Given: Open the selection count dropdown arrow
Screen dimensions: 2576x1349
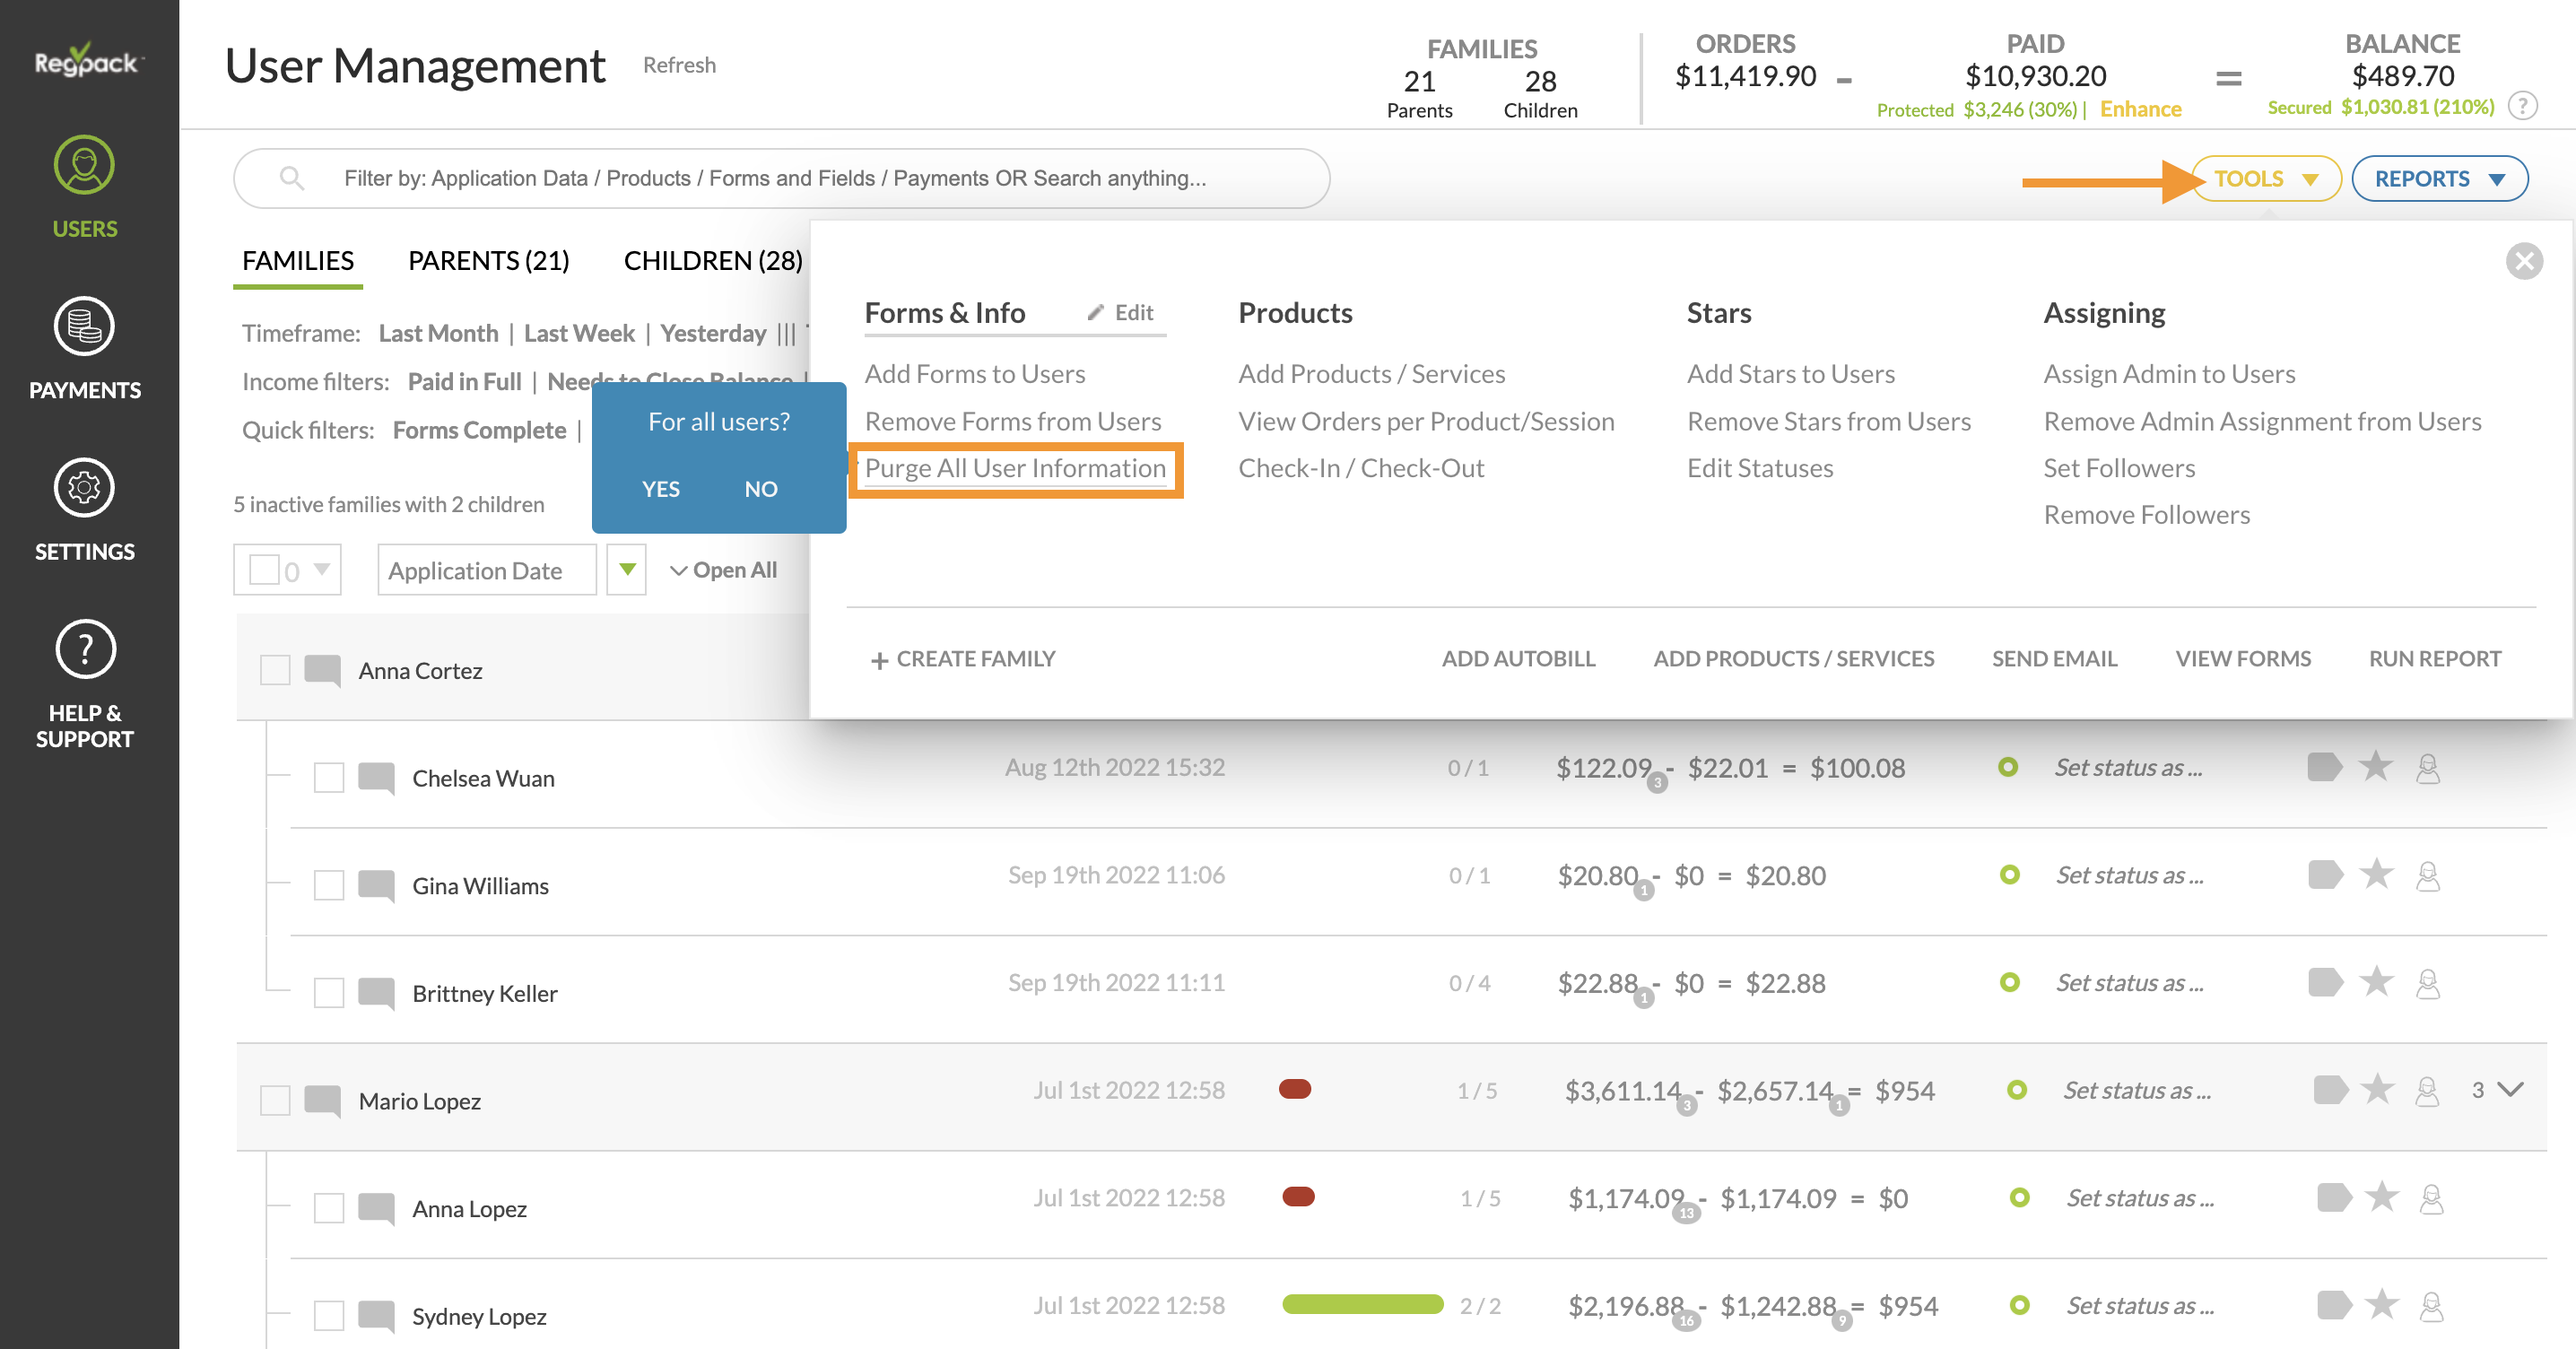Looking at the screenshot, I should point(322,569).
